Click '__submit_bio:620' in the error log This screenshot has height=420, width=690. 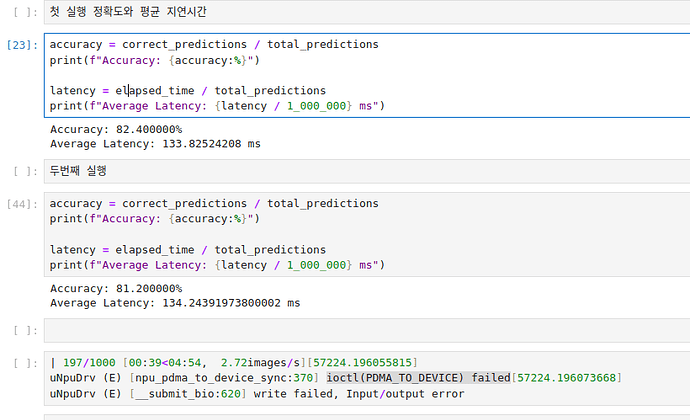tap(188, 394)
